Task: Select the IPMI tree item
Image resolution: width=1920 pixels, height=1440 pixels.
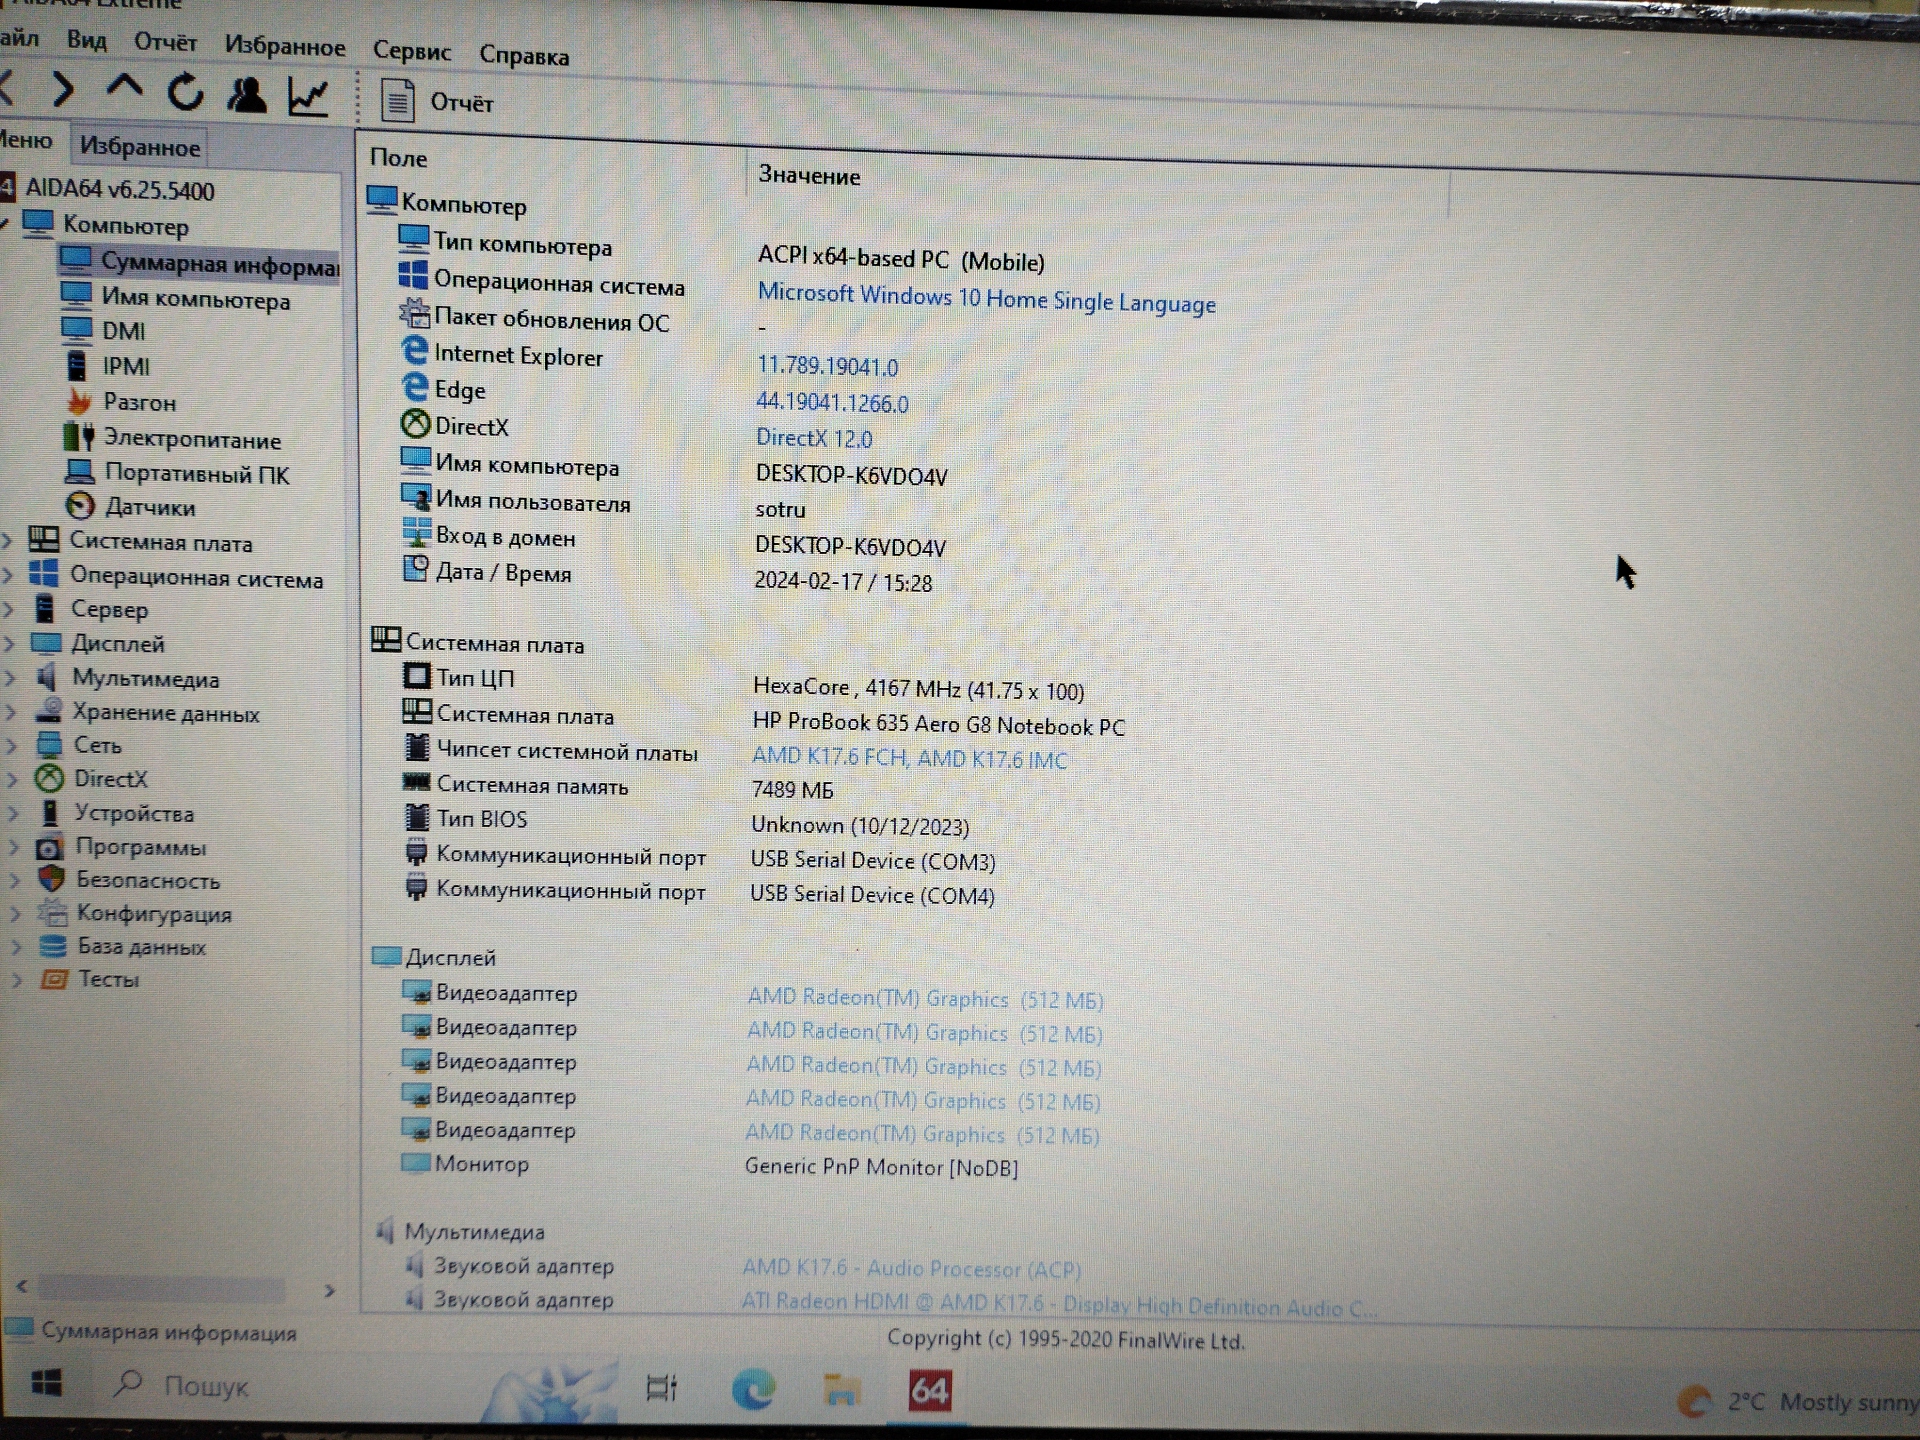Action: point(126,366)
